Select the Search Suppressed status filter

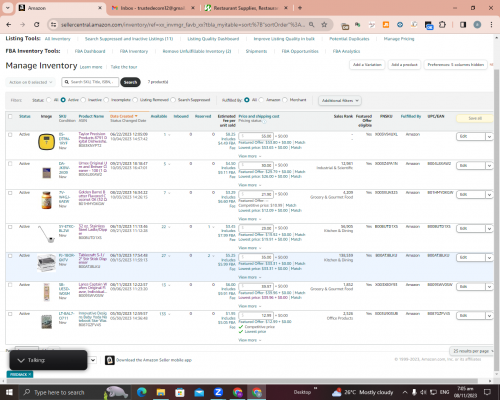click(x=173, y=100)
